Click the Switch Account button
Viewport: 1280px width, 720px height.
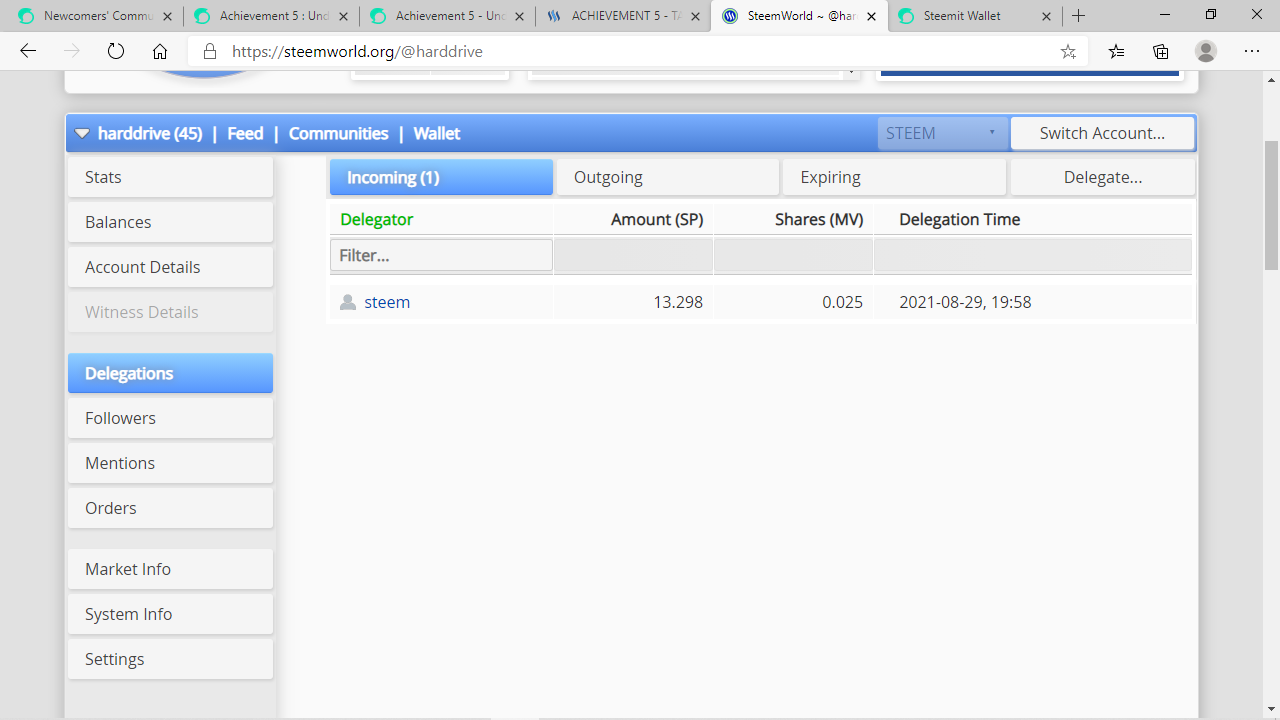point(1102,132)
